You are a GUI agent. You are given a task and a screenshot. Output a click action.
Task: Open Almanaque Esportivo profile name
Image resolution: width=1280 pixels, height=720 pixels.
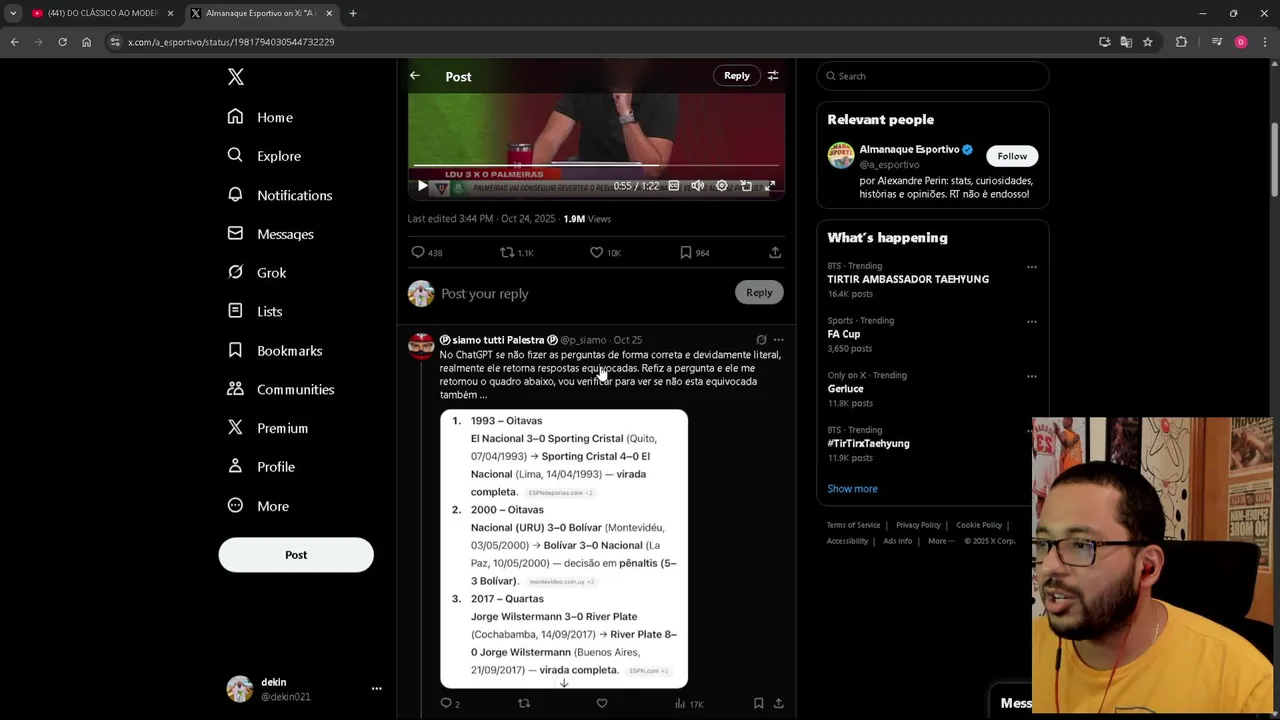coord(909,149)
